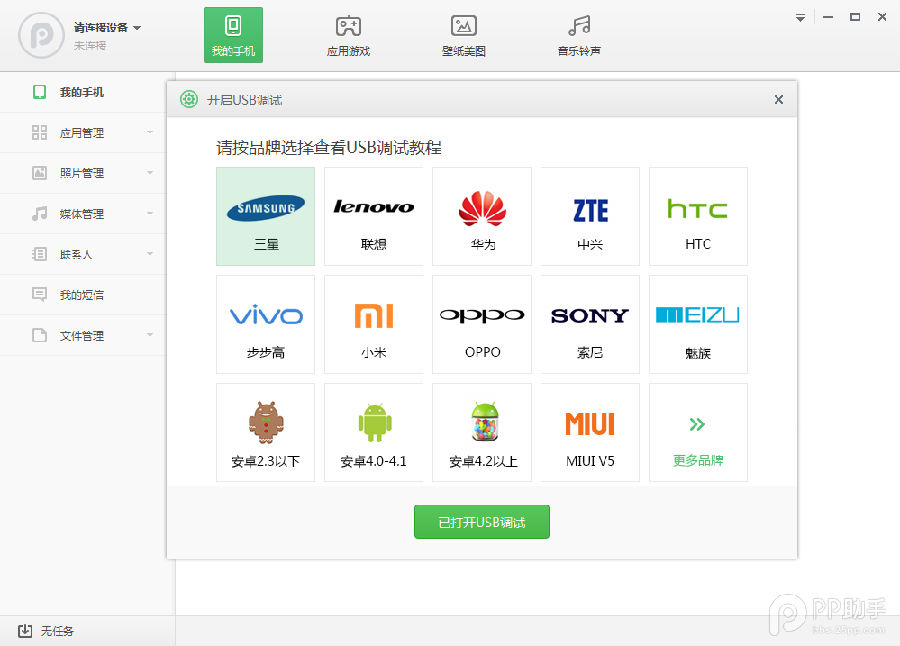Open the Sony brand tutorial

tap(590, 324)
